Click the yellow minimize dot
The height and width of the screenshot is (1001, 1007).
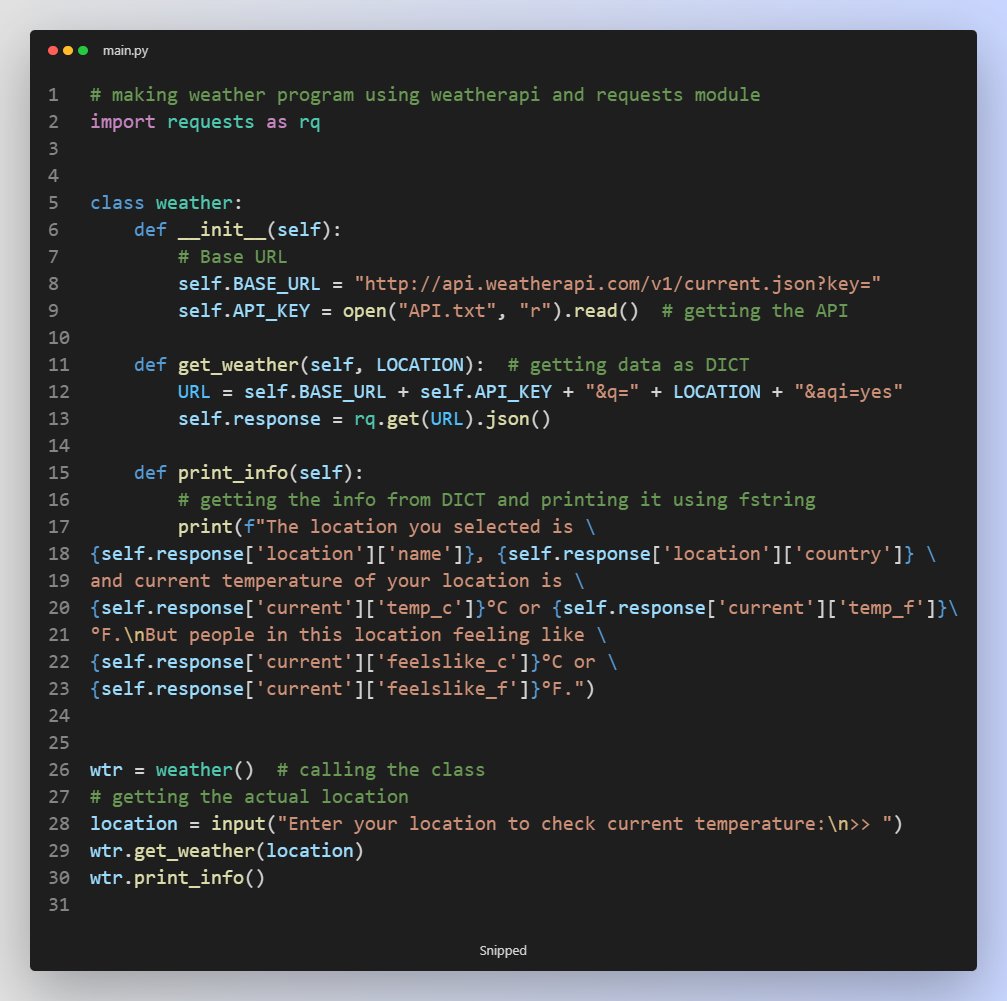pyautogui.click(x=68, y=51)
